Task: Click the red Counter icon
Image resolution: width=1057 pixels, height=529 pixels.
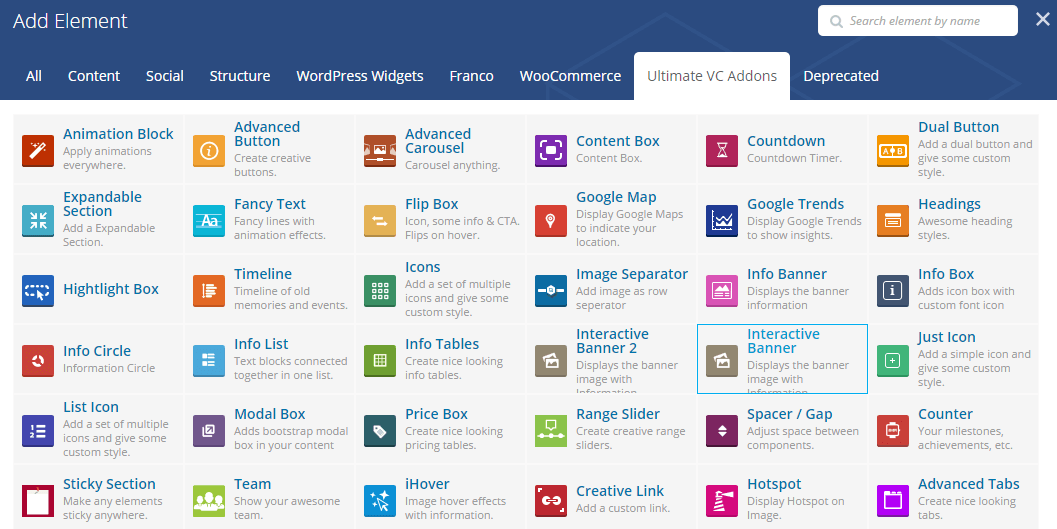Action: pos(893,431)
